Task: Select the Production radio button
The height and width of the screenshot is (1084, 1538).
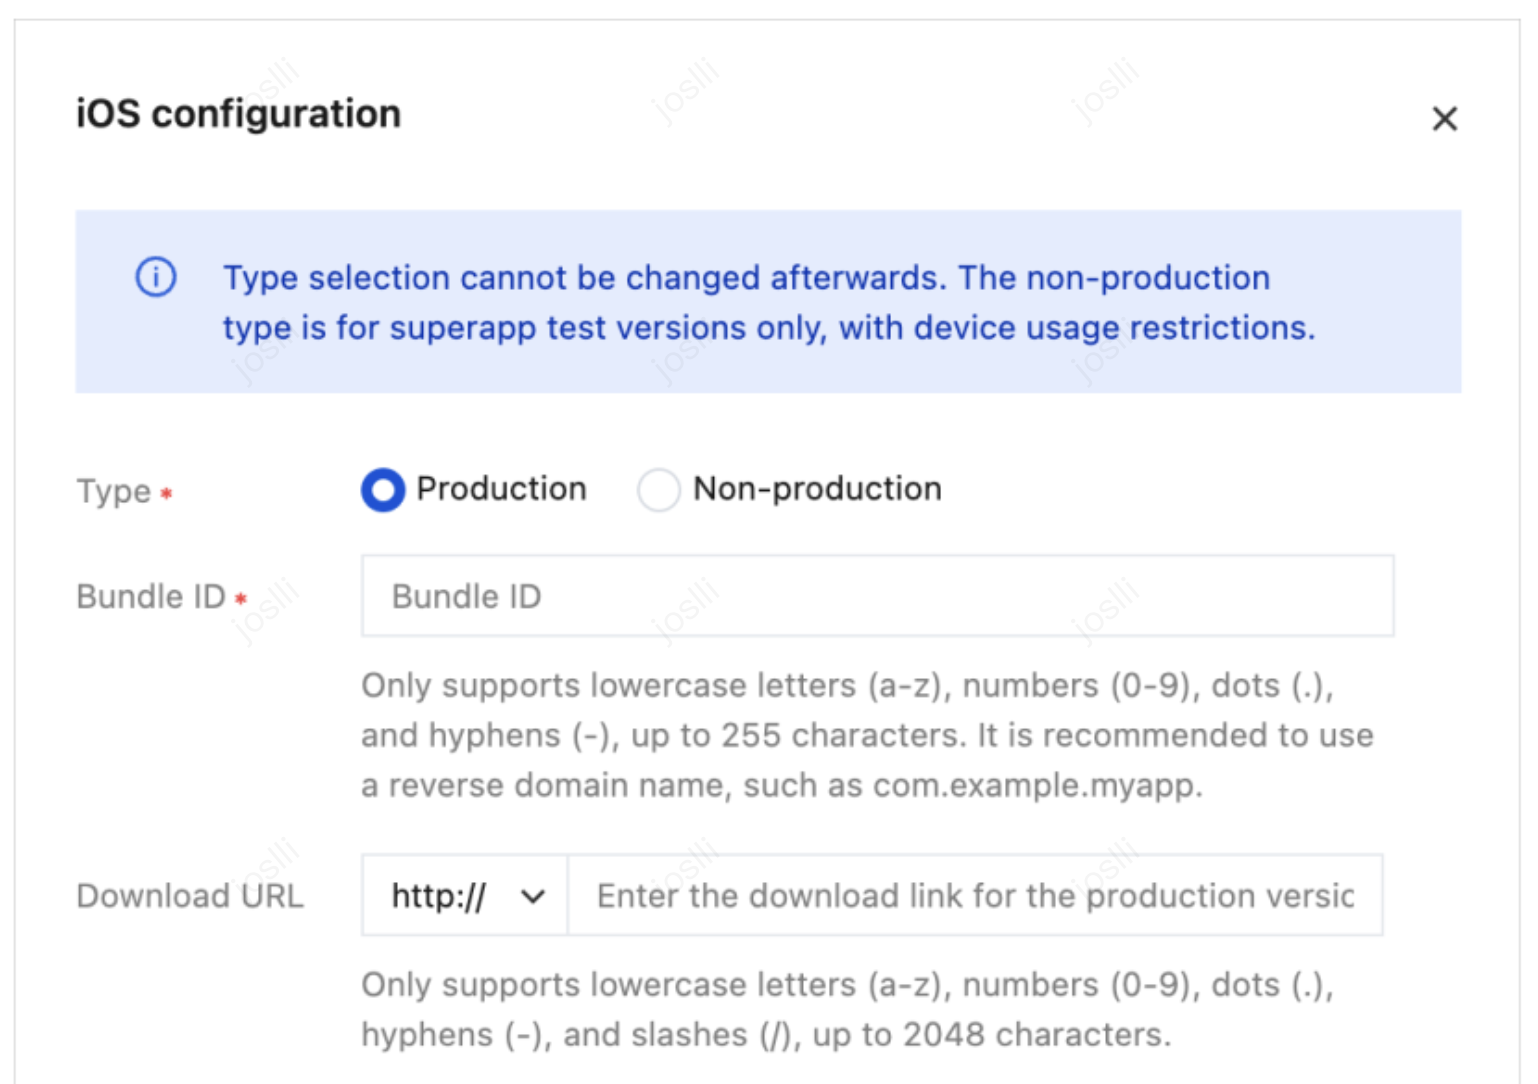Action: click(x=383, y=490)
